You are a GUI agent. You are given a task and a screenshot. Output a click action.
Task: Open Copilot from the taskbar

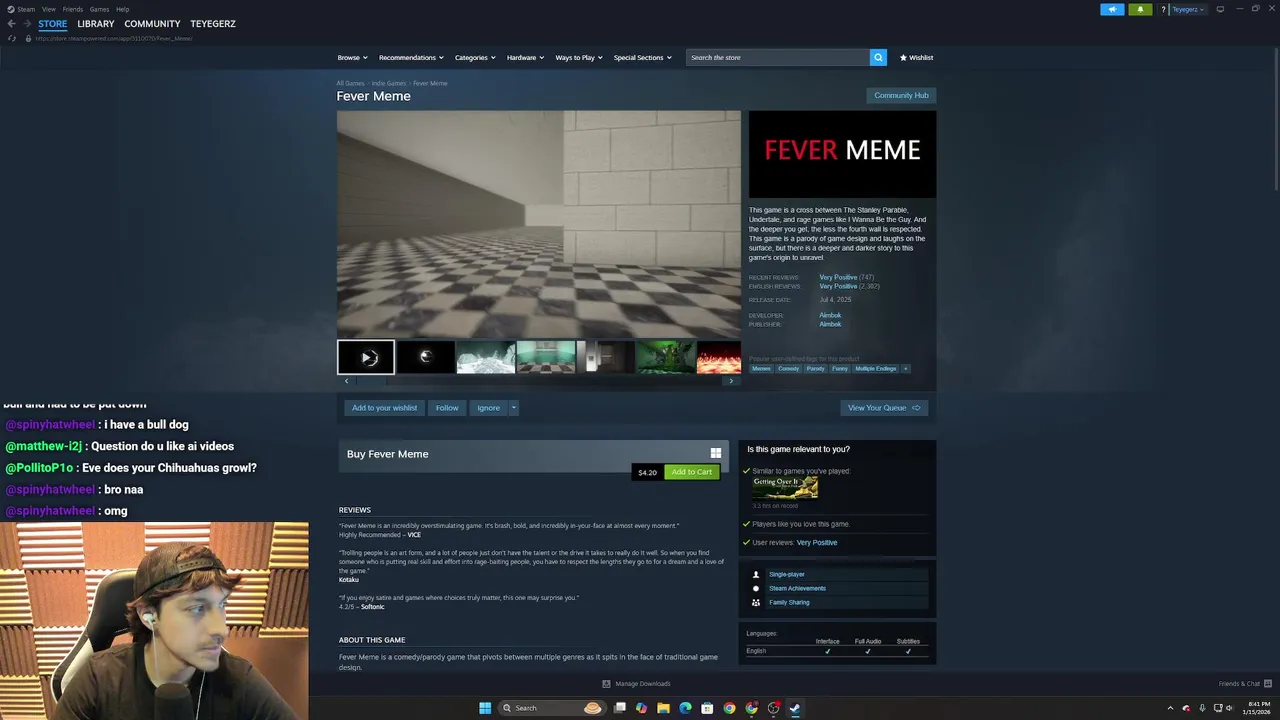point(641,708)
